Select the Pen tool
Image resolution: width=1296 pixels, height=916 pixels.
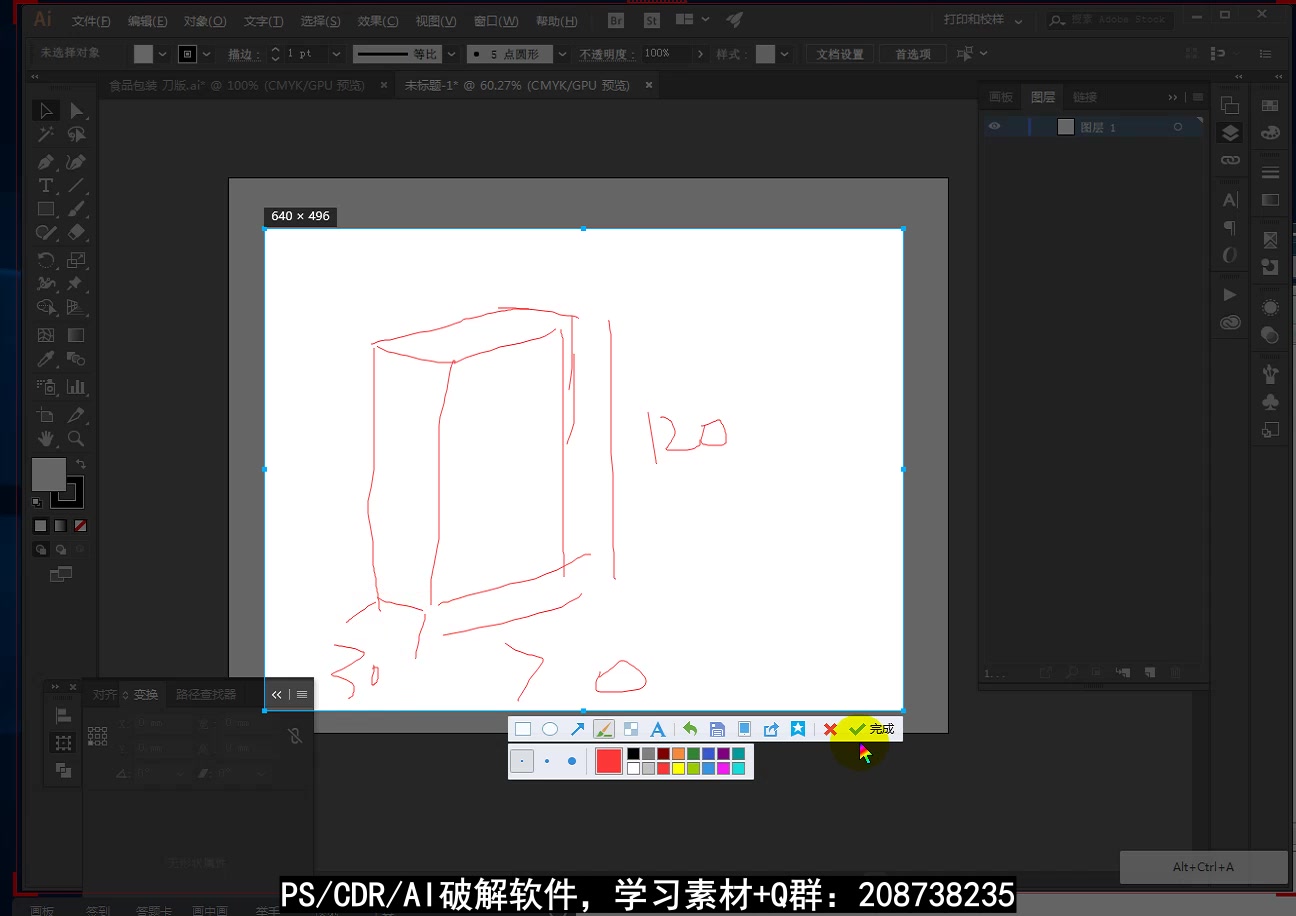pyautogui.click(x=46, y=162)
